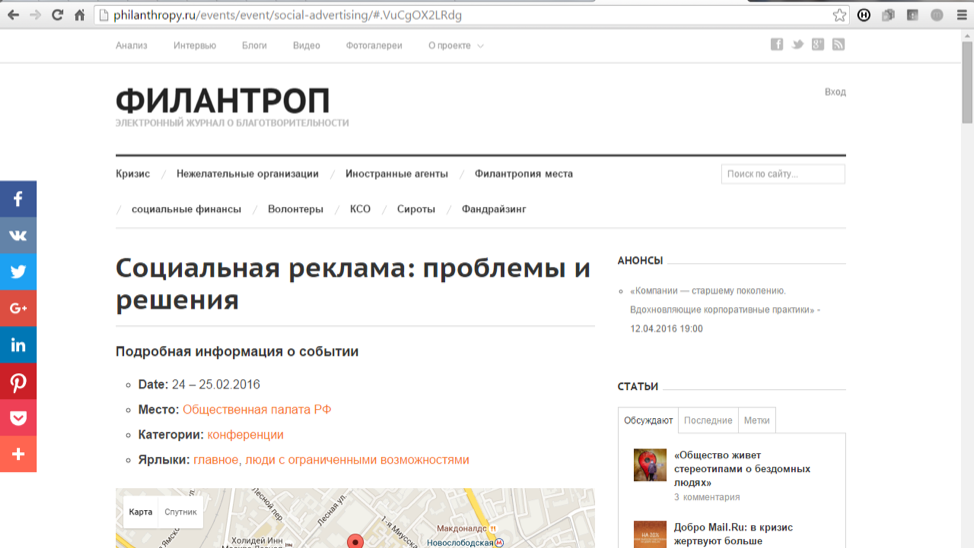The image size is (974, 548).
Task: Open the Chrome hamburger menu
Action: [x=962, y=15]
